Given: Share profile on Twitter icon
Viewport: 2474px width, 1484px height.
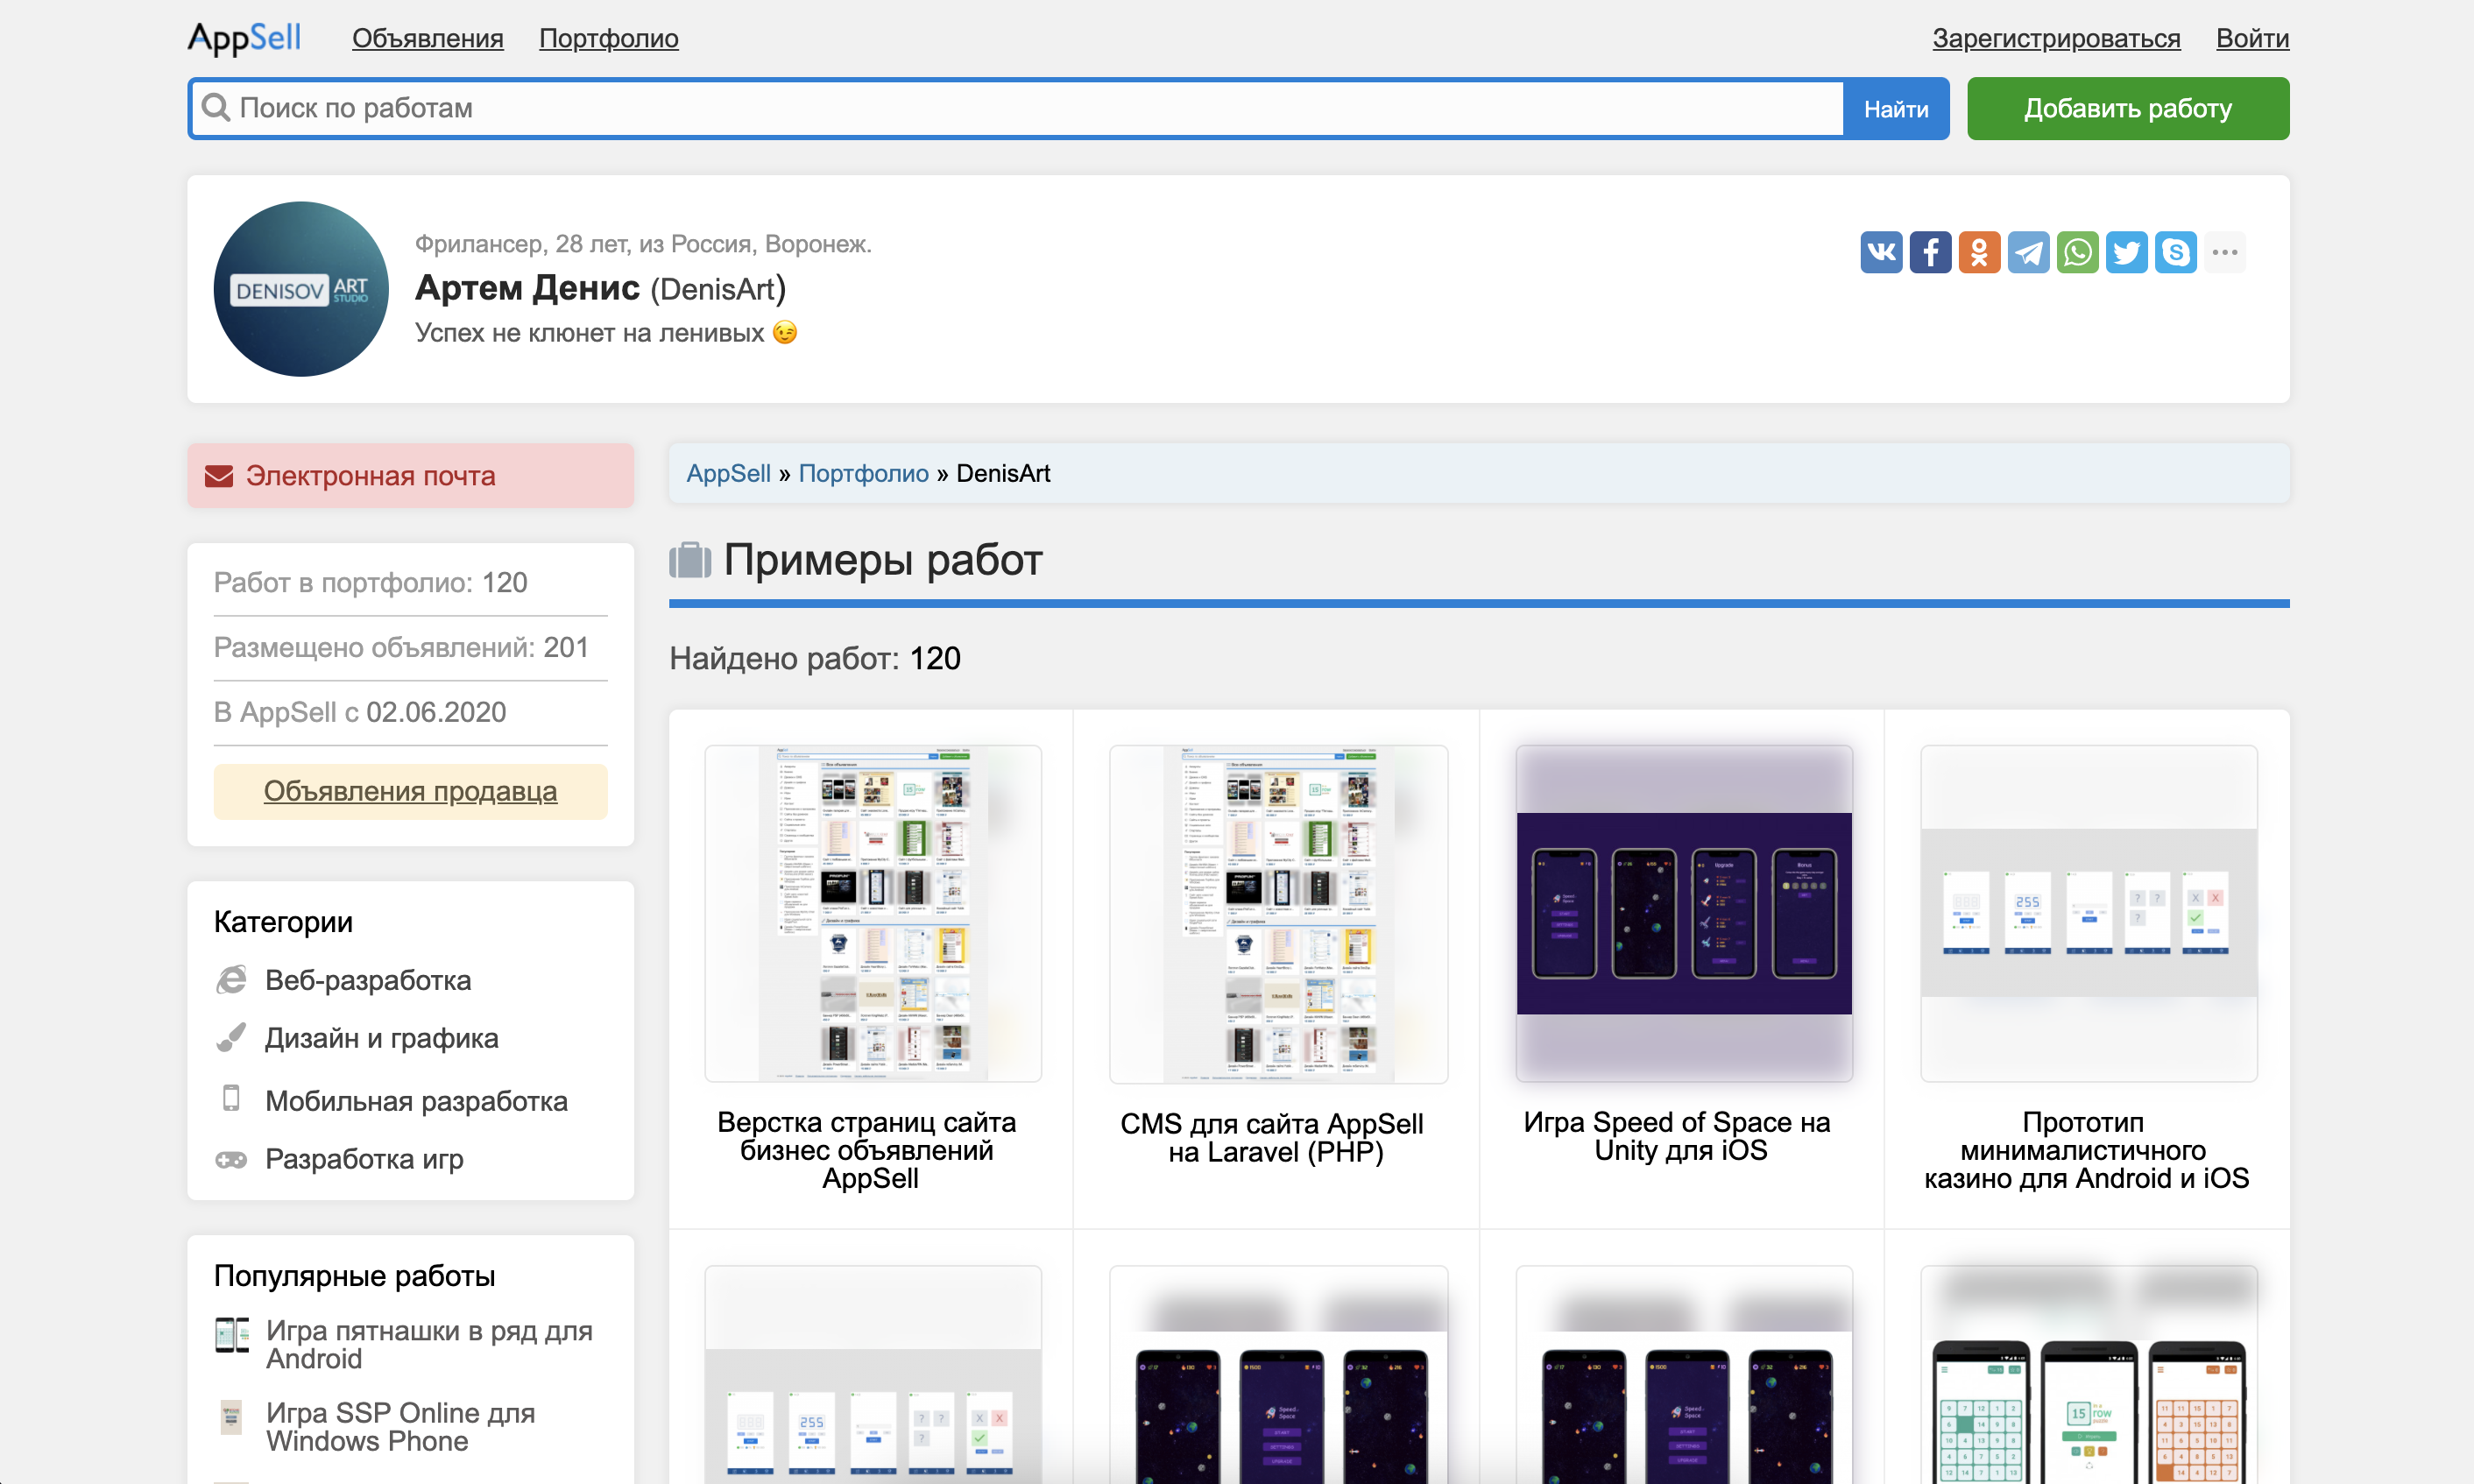Looking at the screenshot, I should tap(2126, 252).
